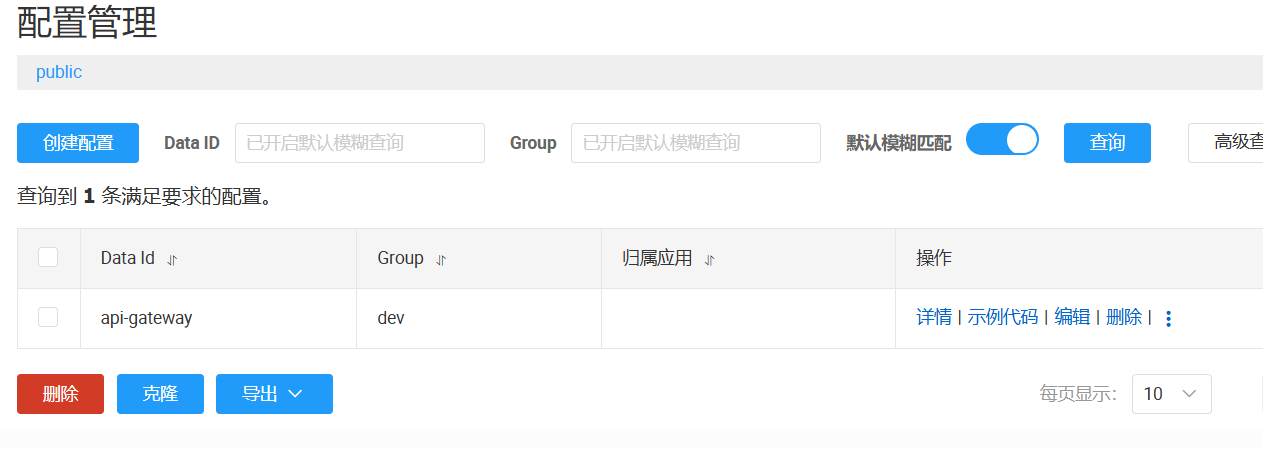
Task: Focus the Group search input field
Action: [x=695, y=143]
